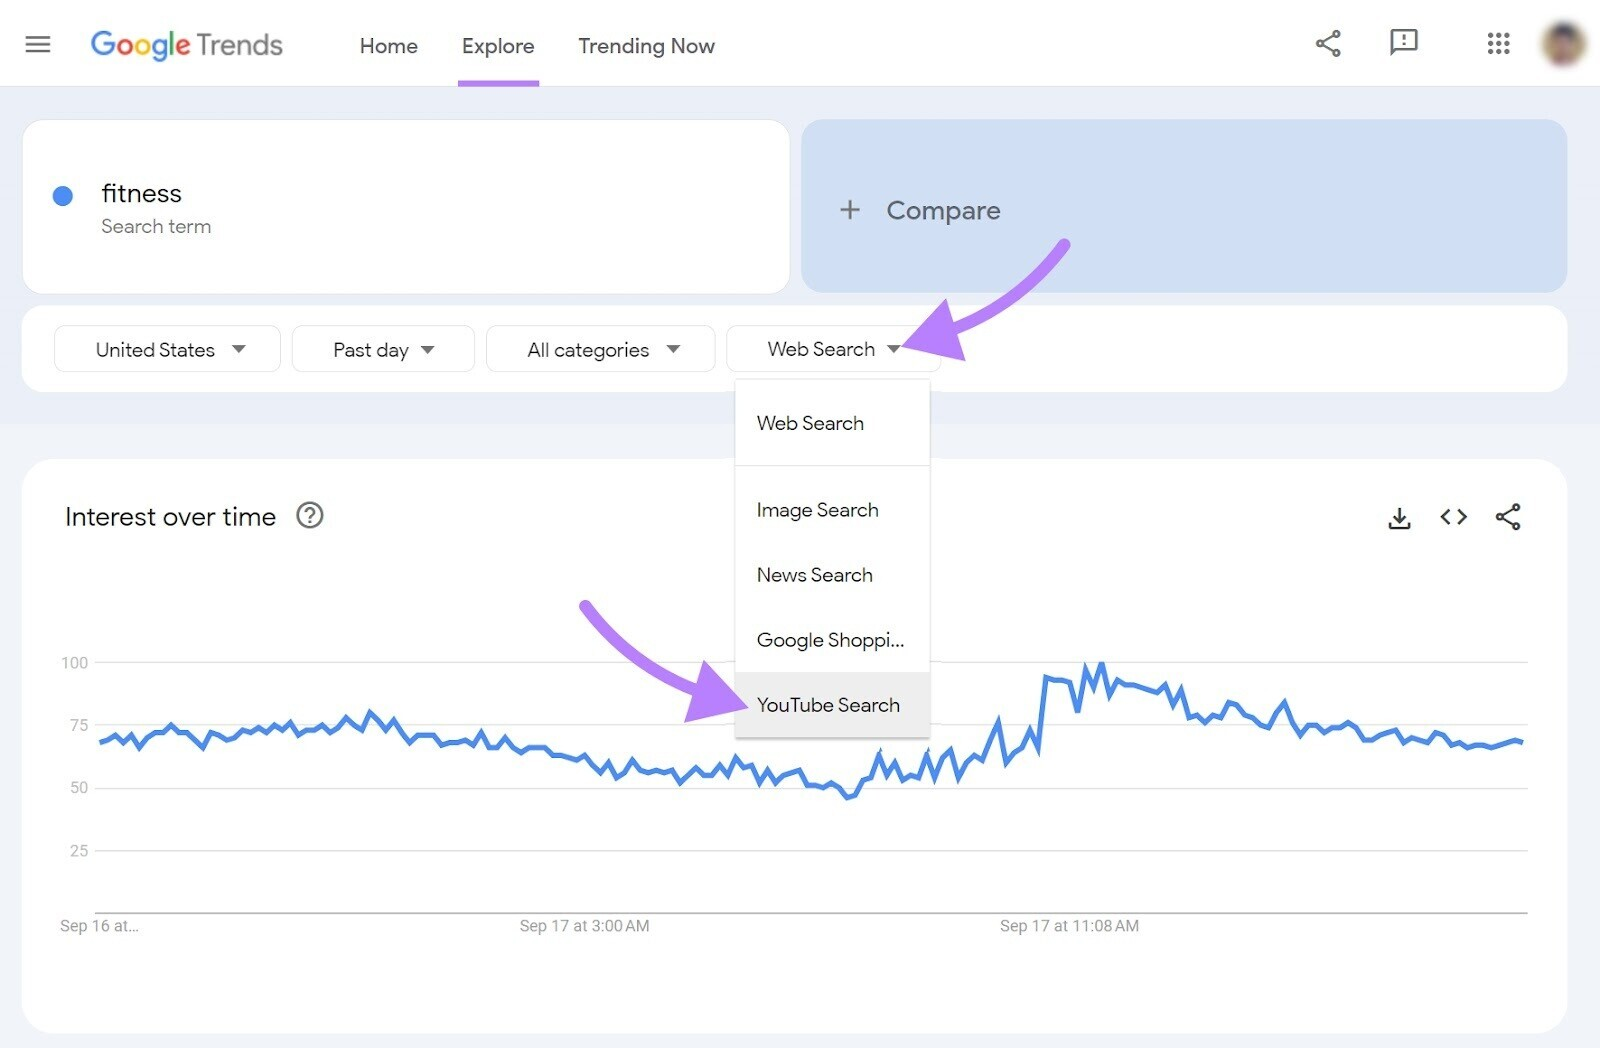Open the Web Search filter dropdown
The image size is (1600, 1048).
point(832,349)
